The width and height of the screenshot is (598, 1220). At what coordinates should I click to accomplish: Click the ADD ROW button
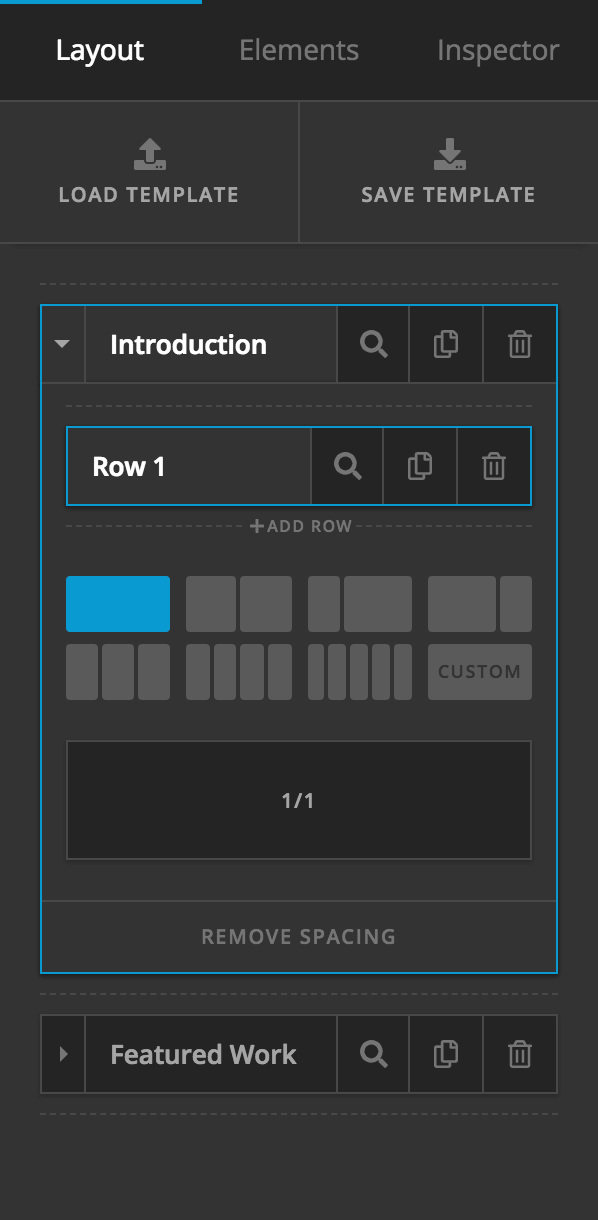[299, 524]
